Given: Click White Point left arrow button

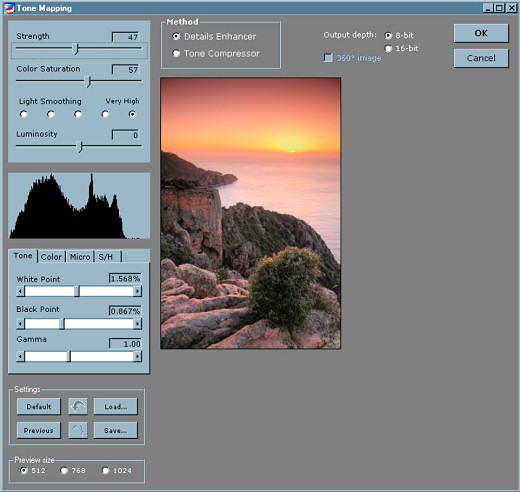Looking at the screenshot, I should pos(20,291).
